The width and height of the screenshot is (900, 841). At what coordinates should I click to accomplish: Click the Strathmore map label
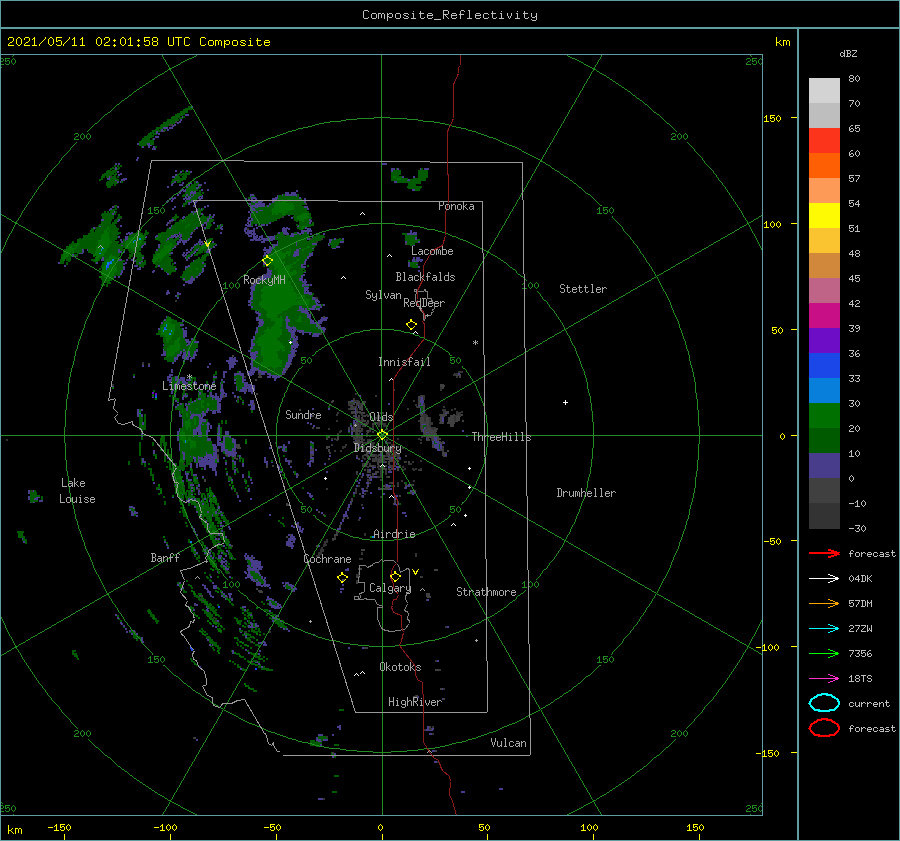point(486,592)
